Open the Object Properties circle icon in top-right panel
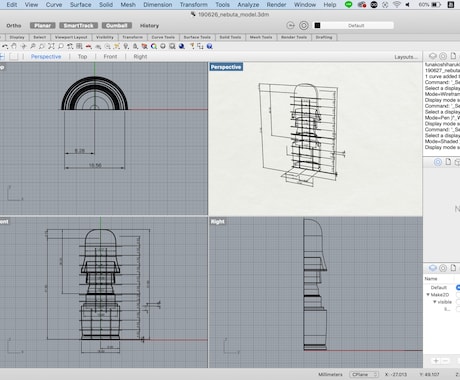The height and width of the screenshot is (380, 460). [443, 56]
